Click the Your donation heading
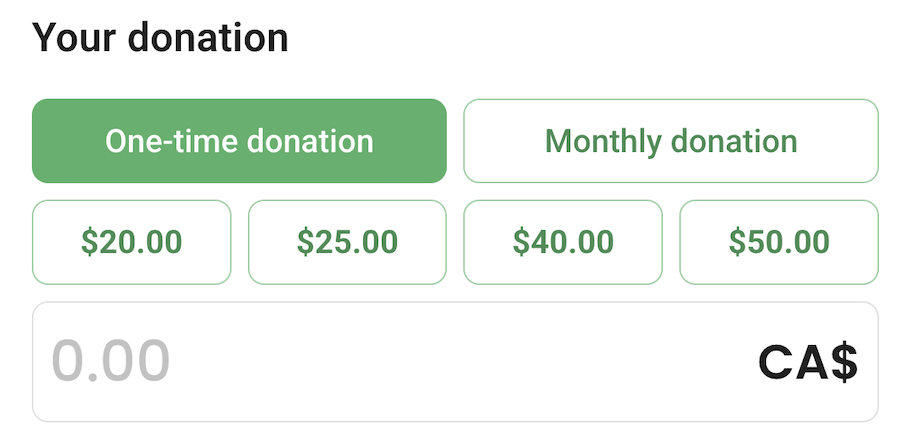This screenshot has width=900, height=448. 160,38
